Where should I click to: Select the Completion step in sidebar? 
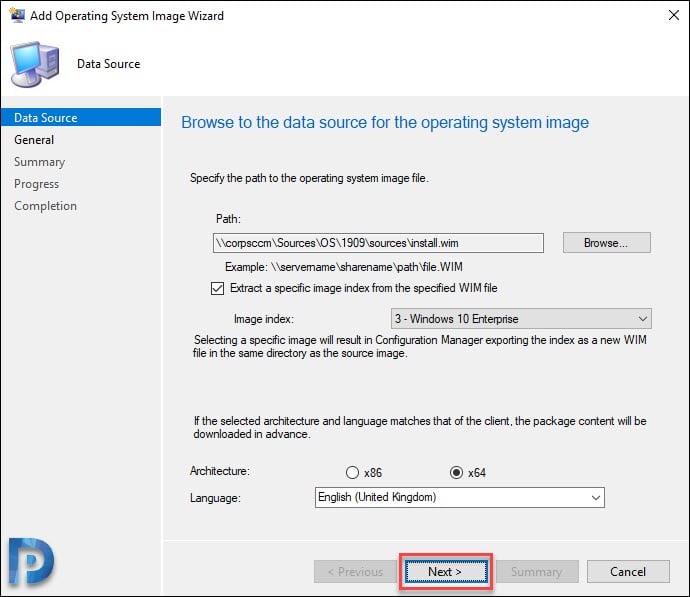pyautogui.click(x=45, y=206)
